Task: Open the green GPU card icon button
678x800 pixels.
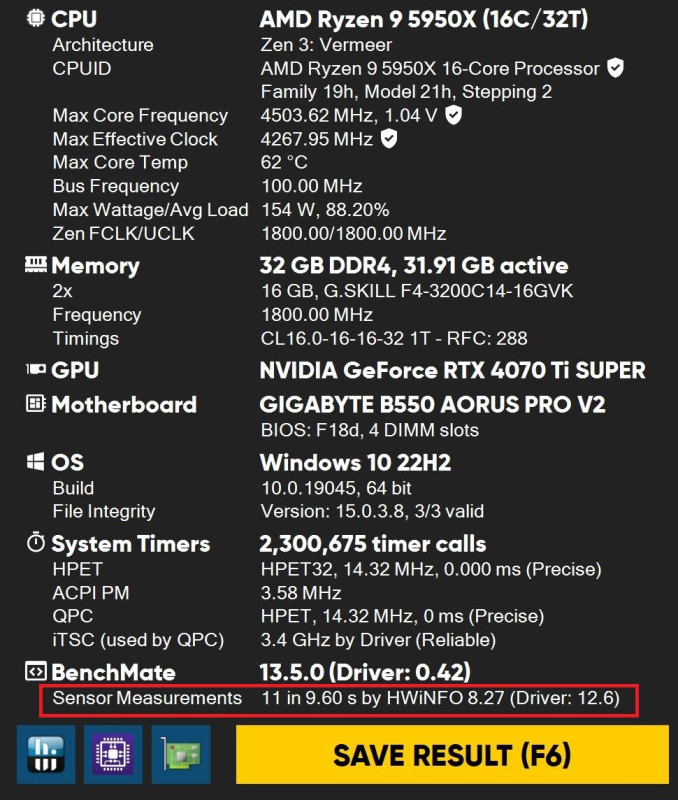Action: 181,755
